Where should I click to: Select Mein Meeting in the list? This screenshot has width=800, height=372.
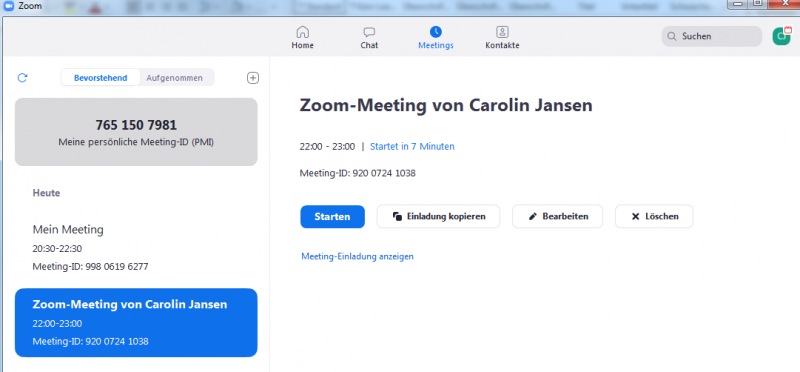[136, 247]
